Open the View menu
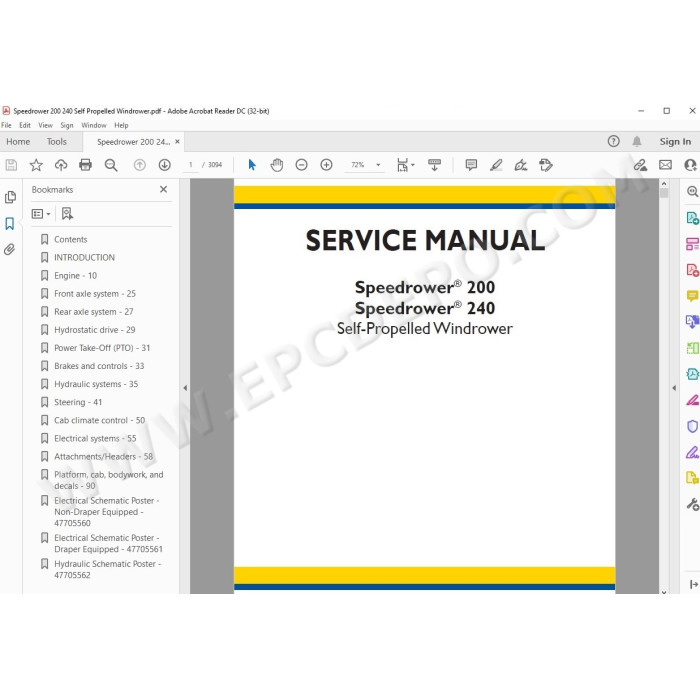Image resolution: width=700 pixels, height=700 pixels. 45,125
